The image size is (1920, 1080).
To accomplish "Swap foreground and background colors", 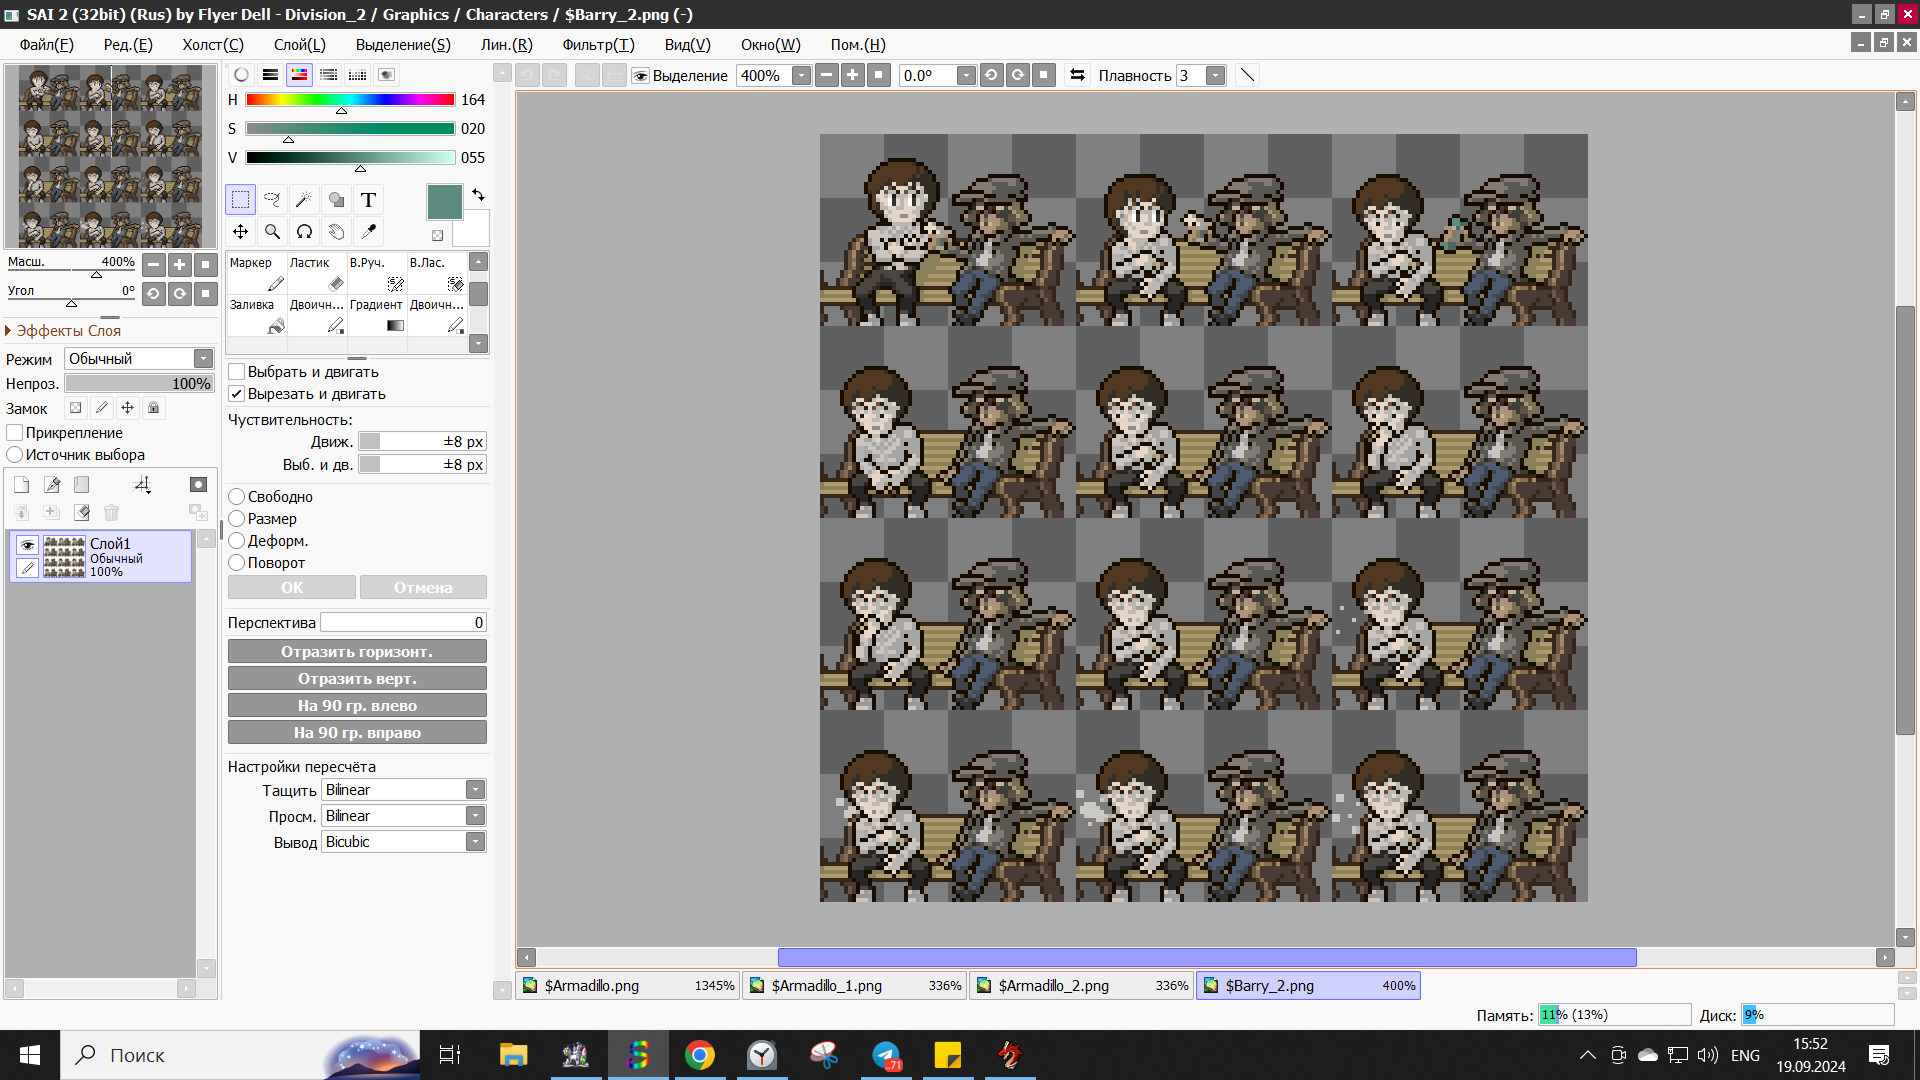I will [x=478, y=195].
